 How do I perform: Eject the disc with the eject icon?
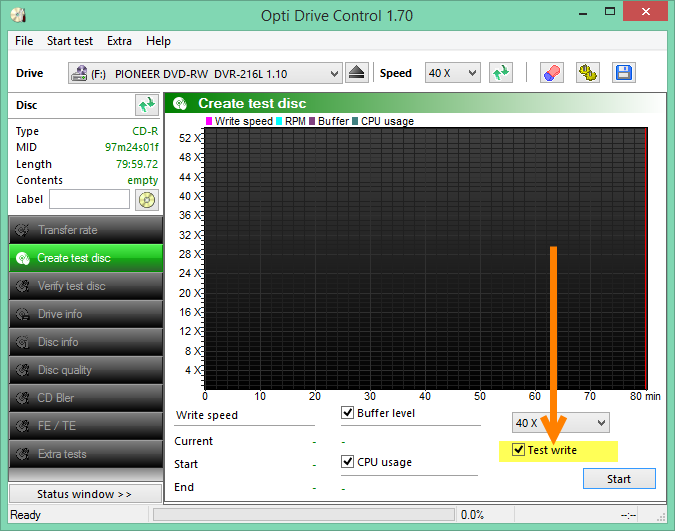tap(357, 73)
